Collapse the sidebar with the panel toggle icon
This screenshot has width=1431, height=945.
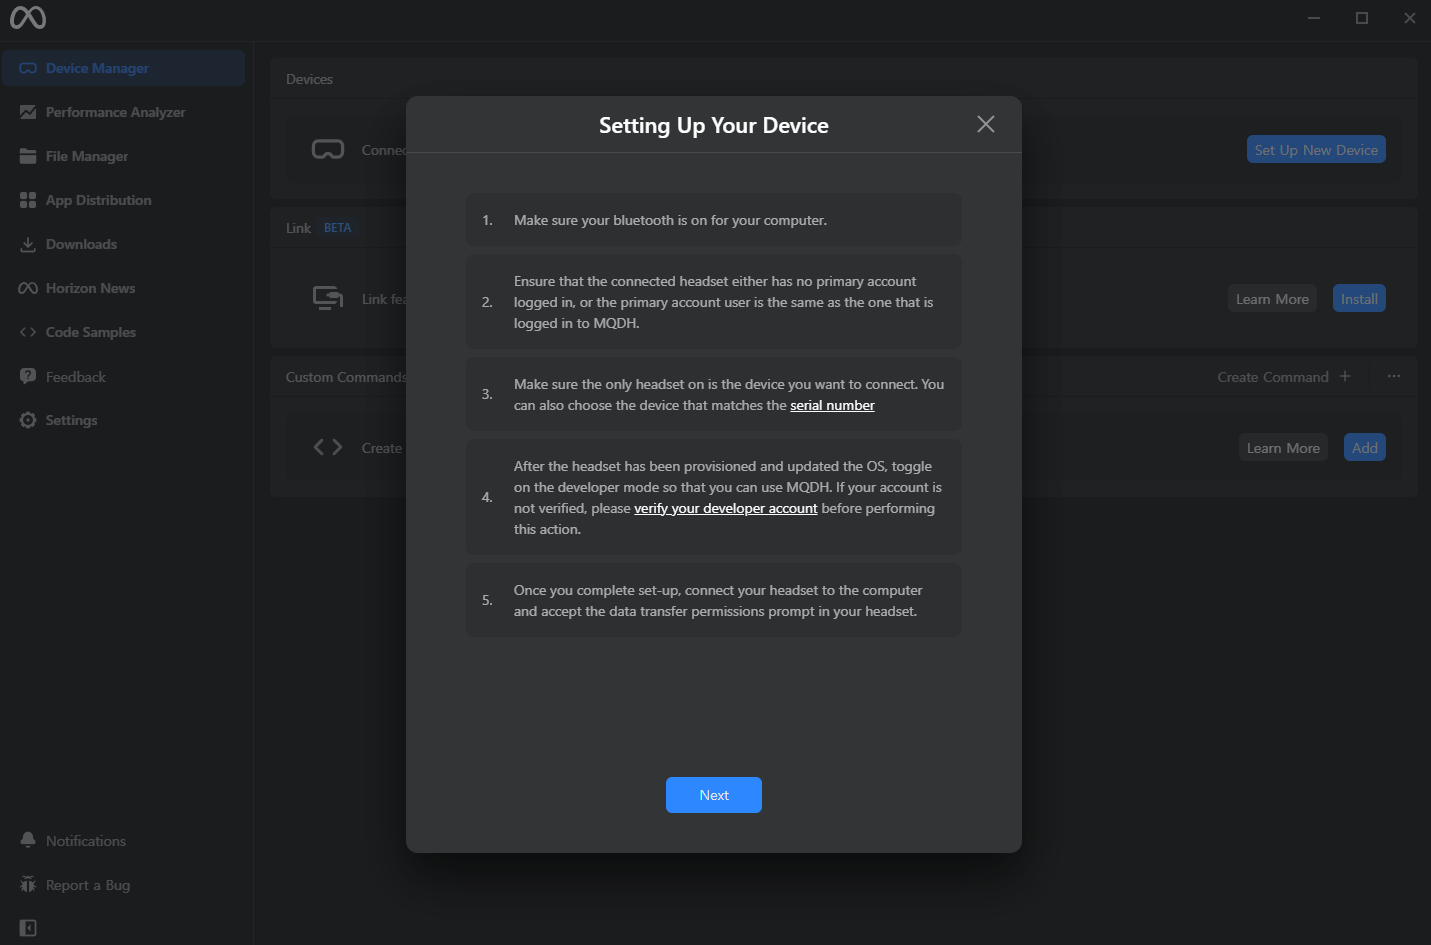point(28,928)
